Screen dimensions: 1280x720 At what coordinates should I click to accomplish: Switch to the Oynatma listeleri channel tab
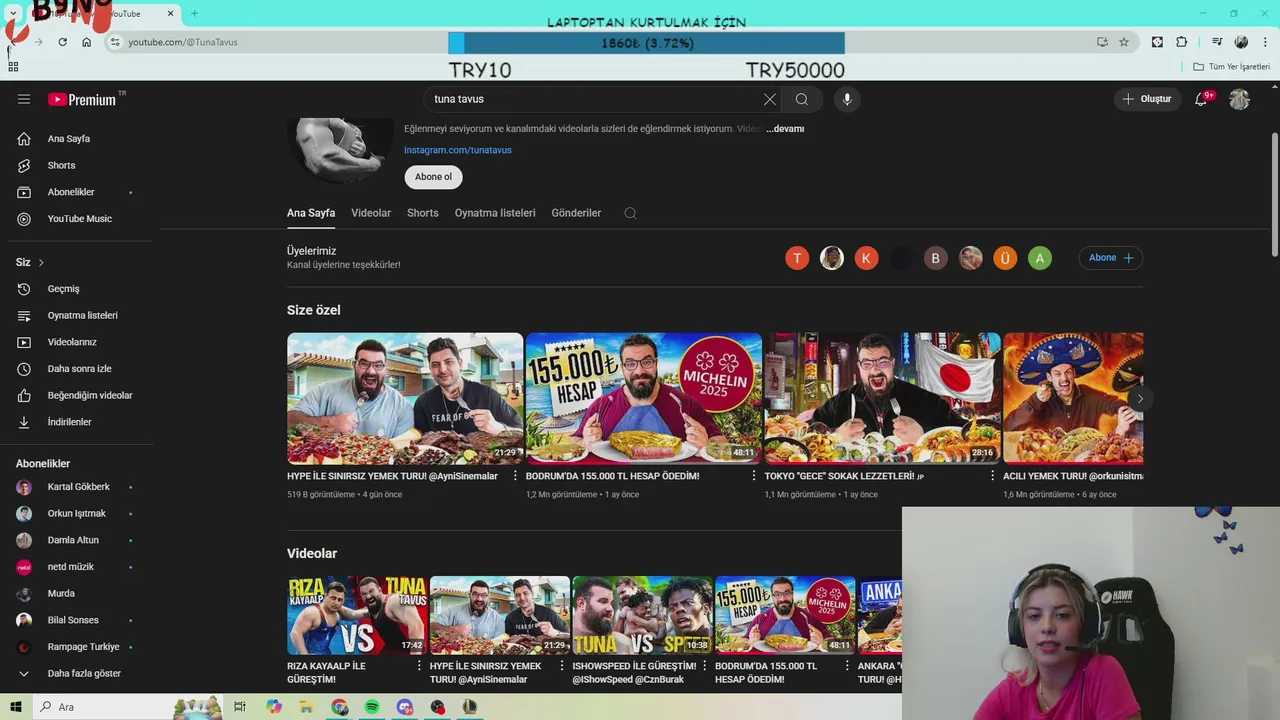point(495,213)
